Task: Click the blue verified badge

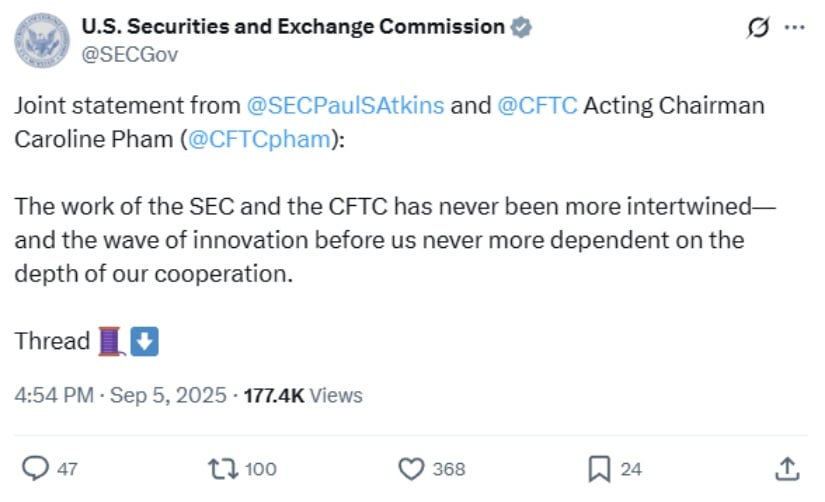Action: pyautogui.click(x=521, y=27)
